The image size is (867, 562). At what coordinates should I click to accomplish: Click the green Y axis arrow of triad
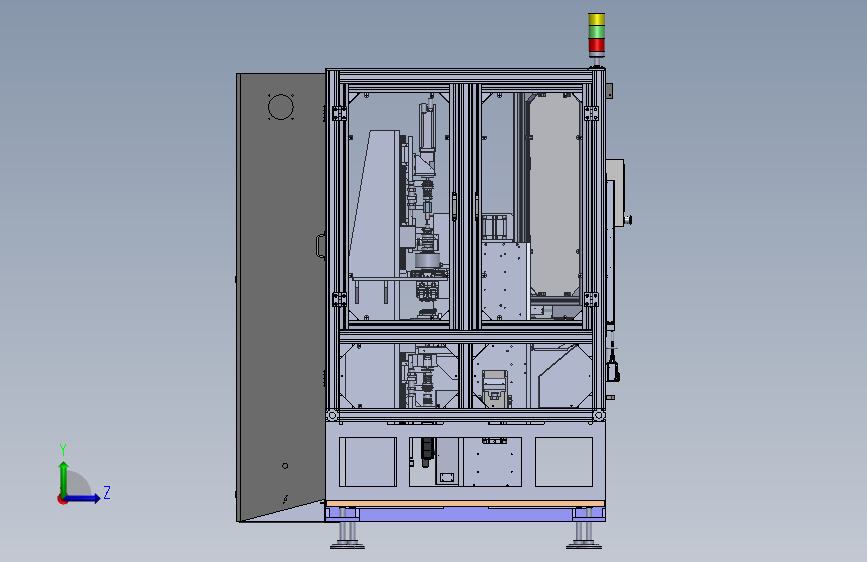[x=64, y=478]
